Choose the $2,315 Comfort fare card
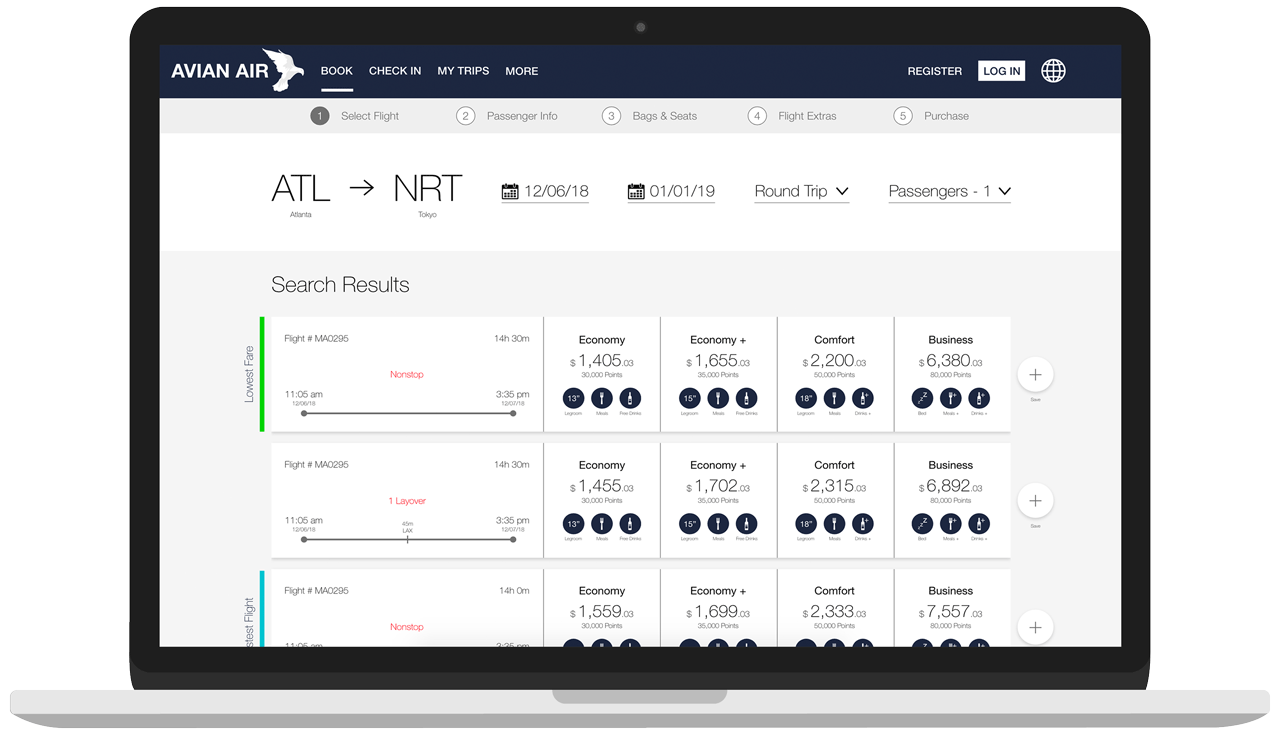This screenshot has height=740, width=1280. click(835, 501)
